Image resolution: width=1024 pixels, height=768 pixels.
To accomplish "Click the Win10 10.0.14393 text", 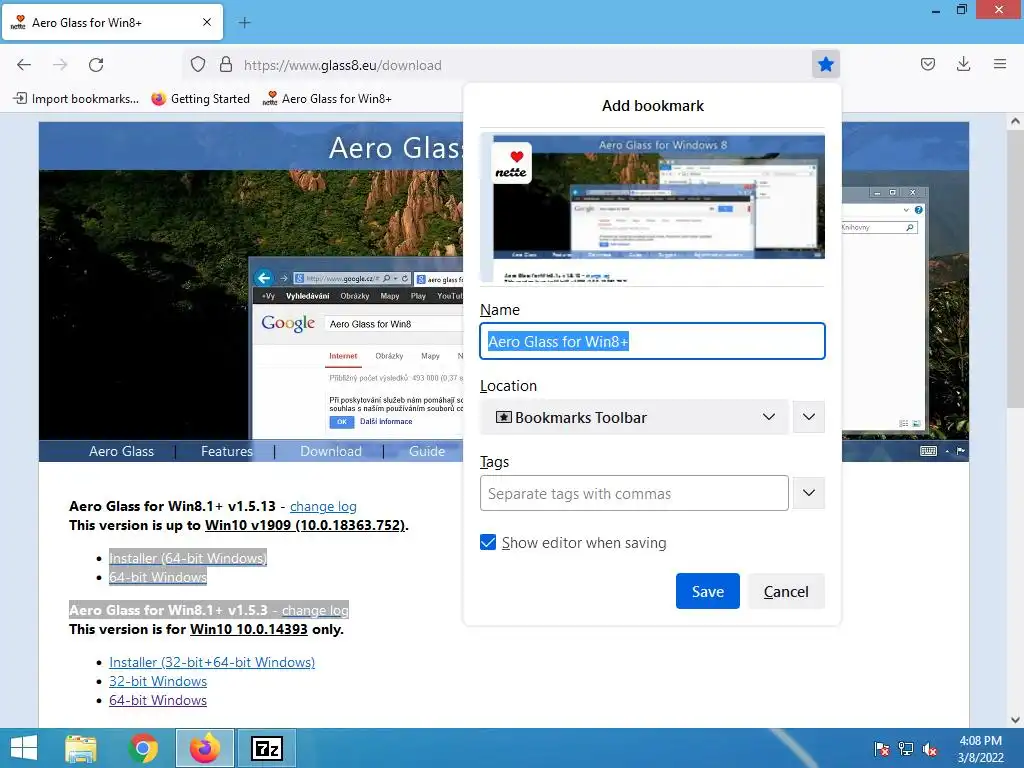I will click(249, 629).
